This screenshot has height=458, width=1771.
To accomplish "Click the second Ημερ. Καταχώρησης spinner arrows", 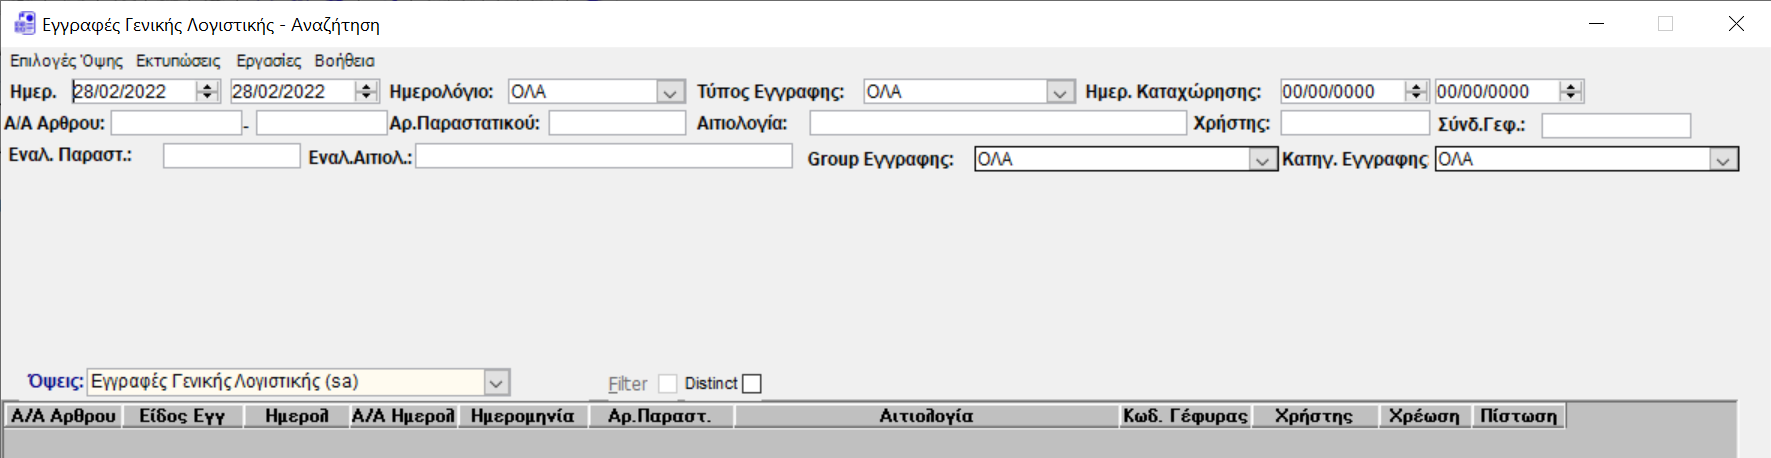I will click(x=1570, y=92).
